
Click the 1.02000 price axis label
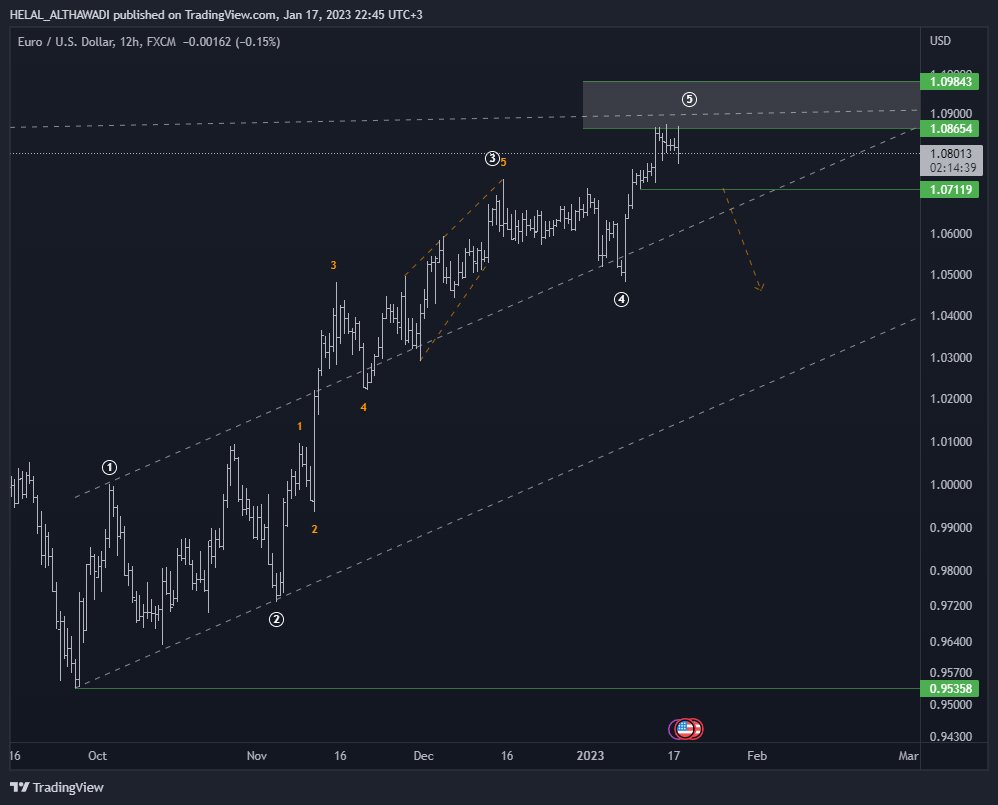coord(951,399)
